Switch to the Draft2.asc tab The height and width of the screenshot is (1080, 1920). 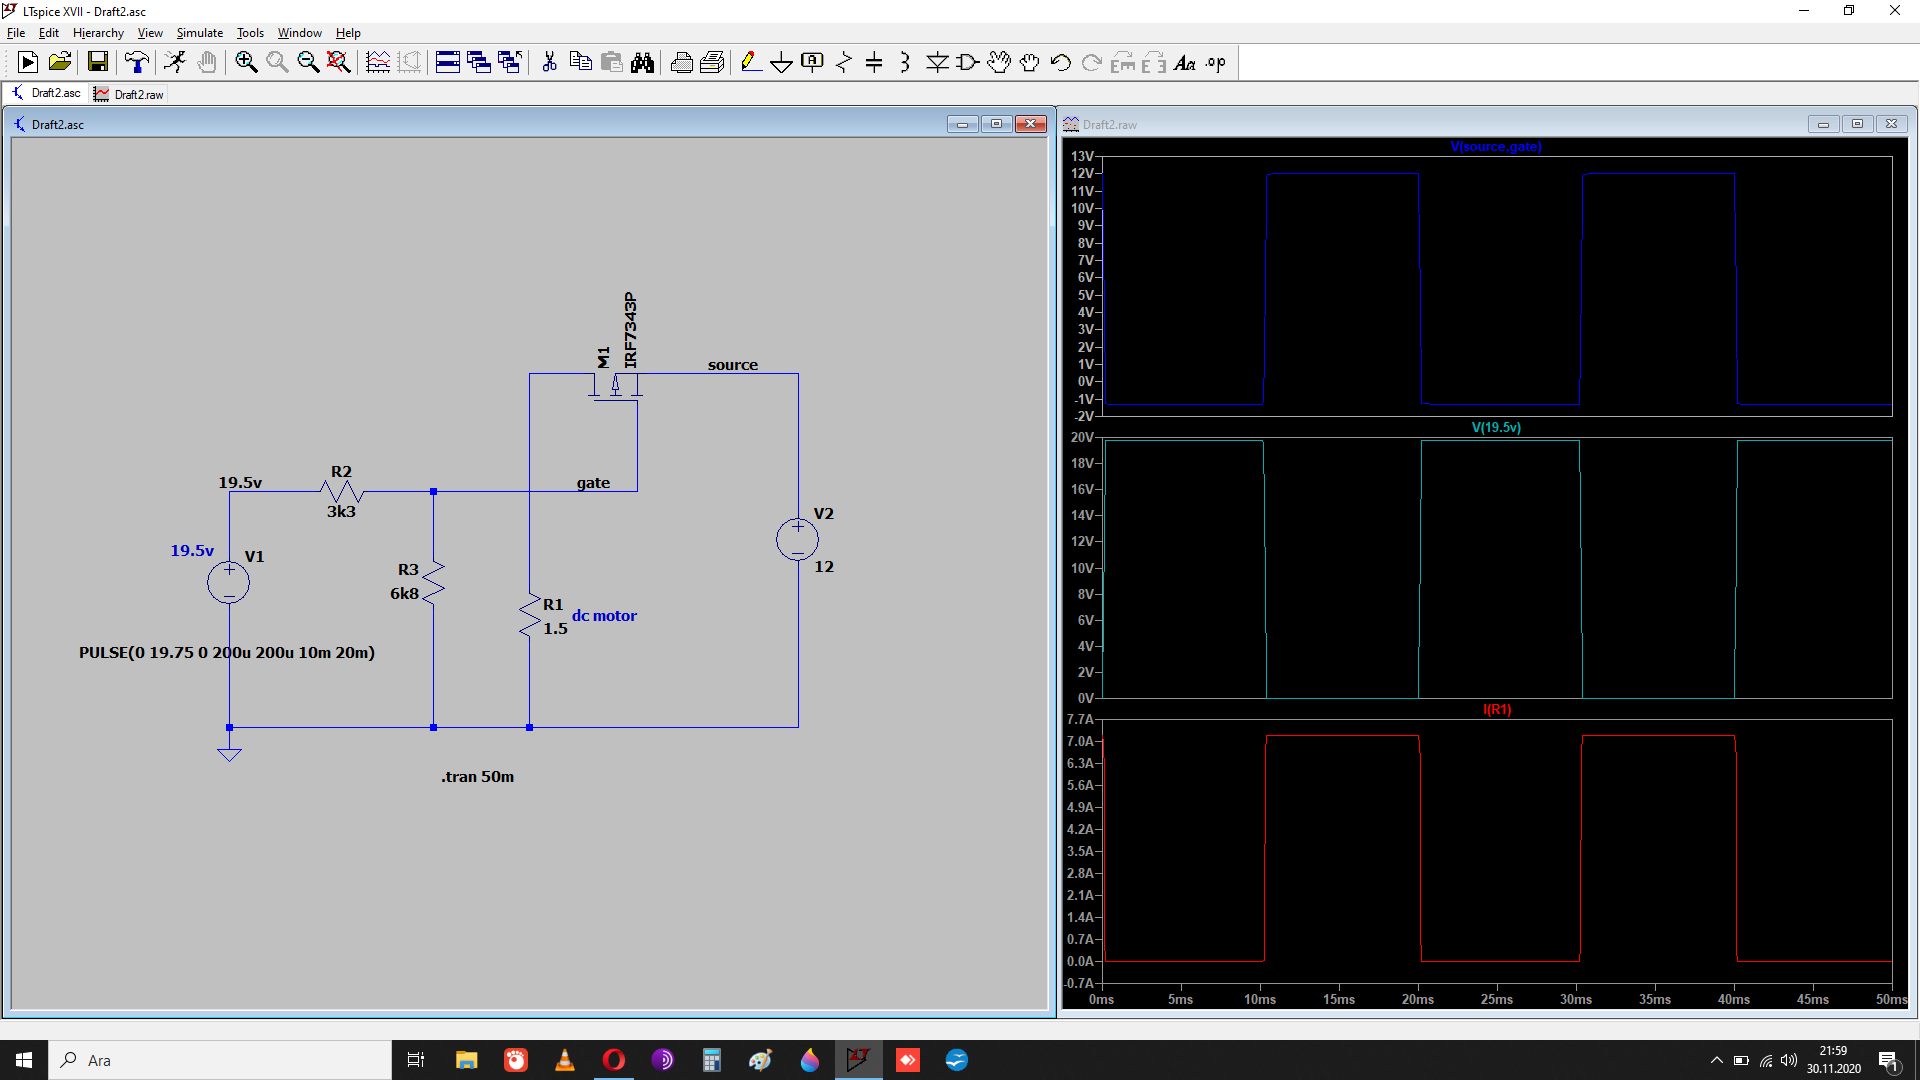(46, 93)
